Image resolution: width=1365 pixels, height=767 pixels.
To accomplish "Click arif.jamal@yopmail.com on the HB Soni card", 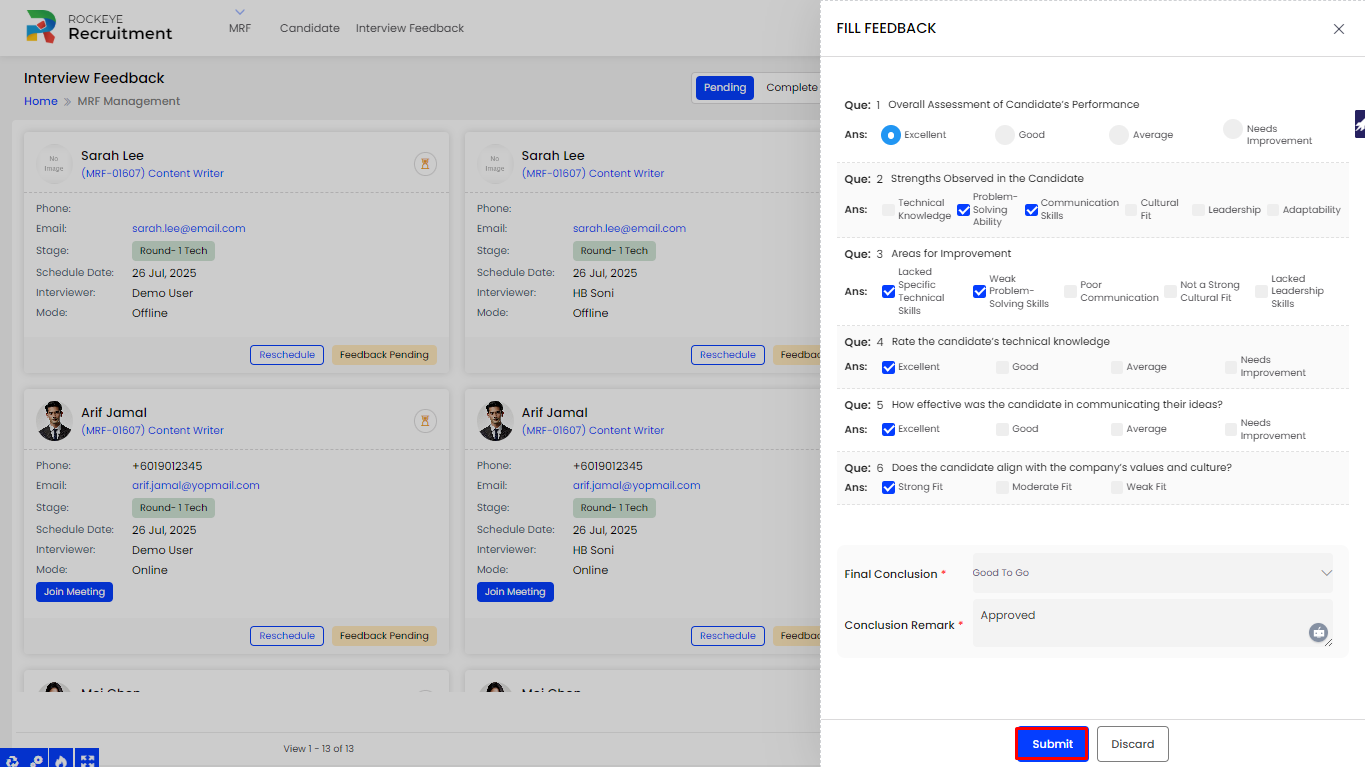I will 637,486.
